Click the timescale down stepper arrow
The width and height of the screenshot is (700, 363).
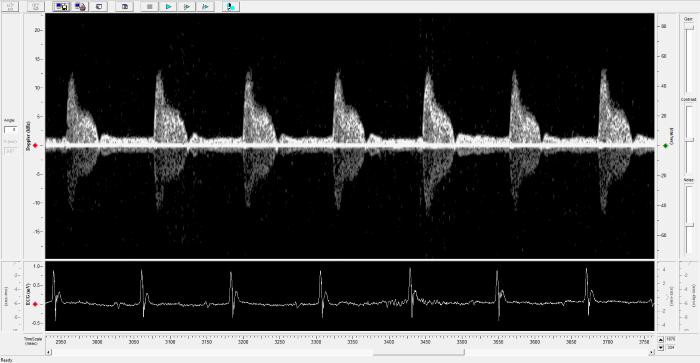coord(661,347)
